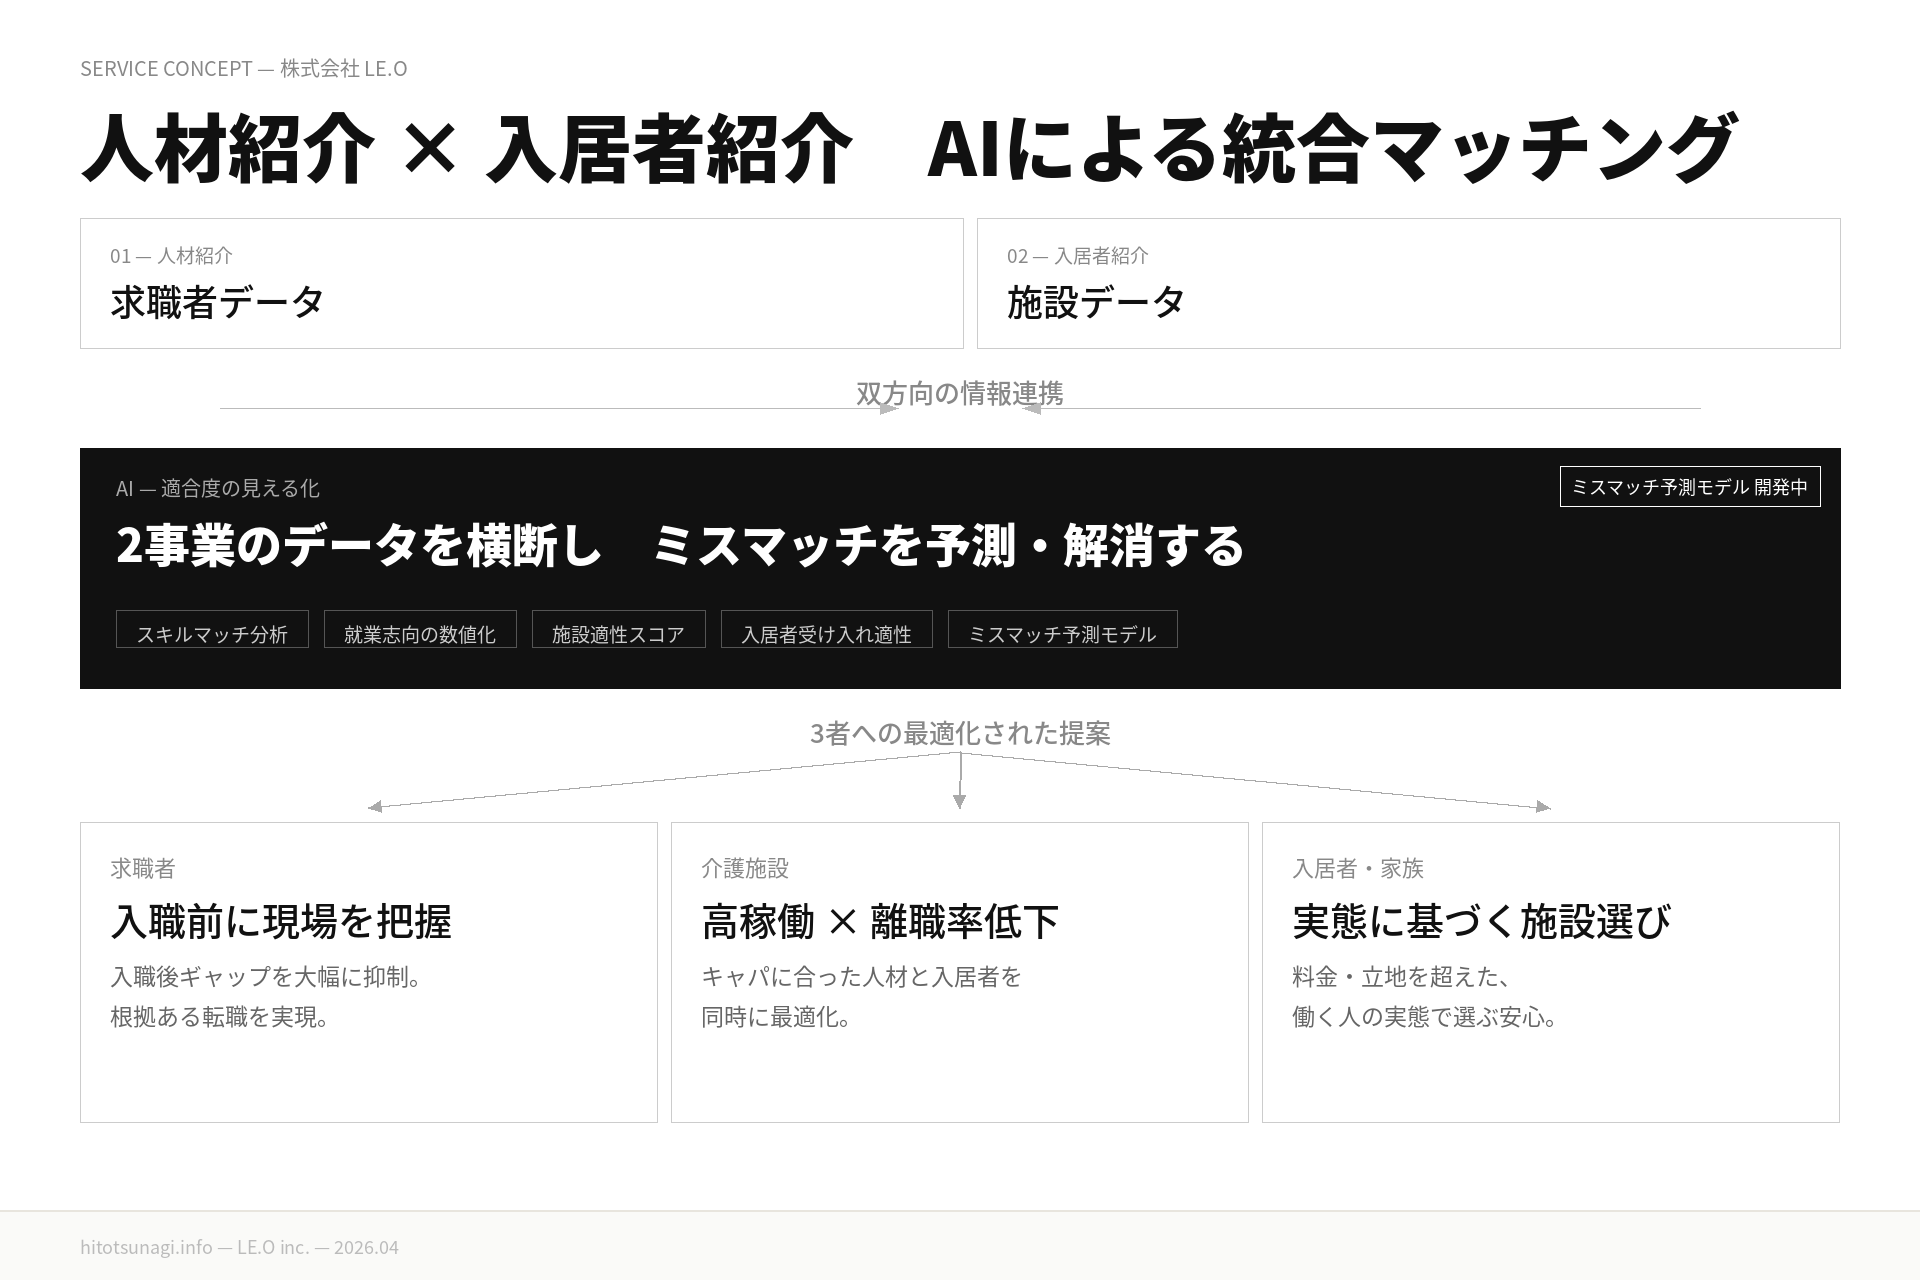The image size is (1920, 1280).
Task: Click the ミスマッチ予測モデル 開発中 badge
Action: pos(1689,487)
